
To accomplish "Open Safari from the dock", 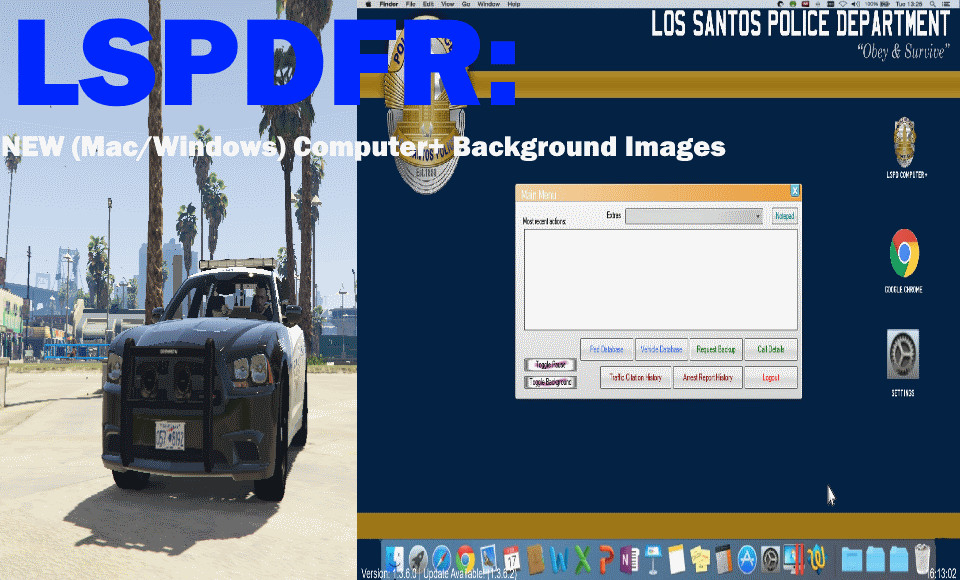I will (x=442, y=558).
